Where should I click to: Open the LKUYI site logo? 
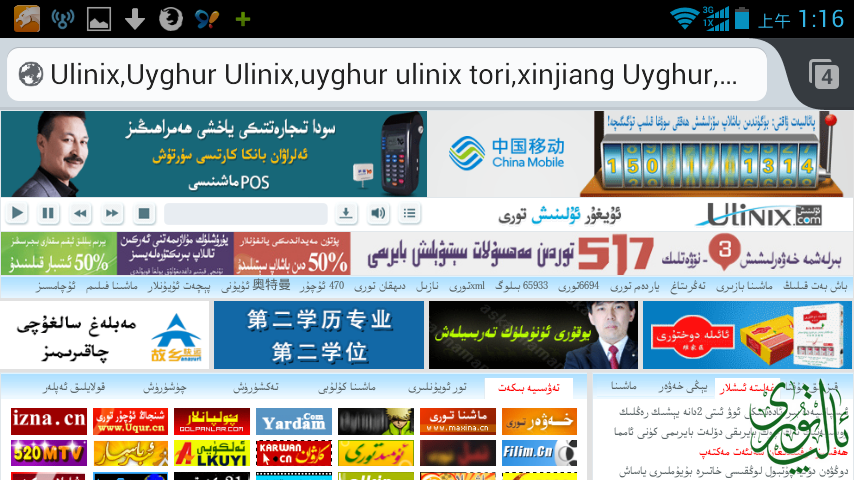(212, 453)
